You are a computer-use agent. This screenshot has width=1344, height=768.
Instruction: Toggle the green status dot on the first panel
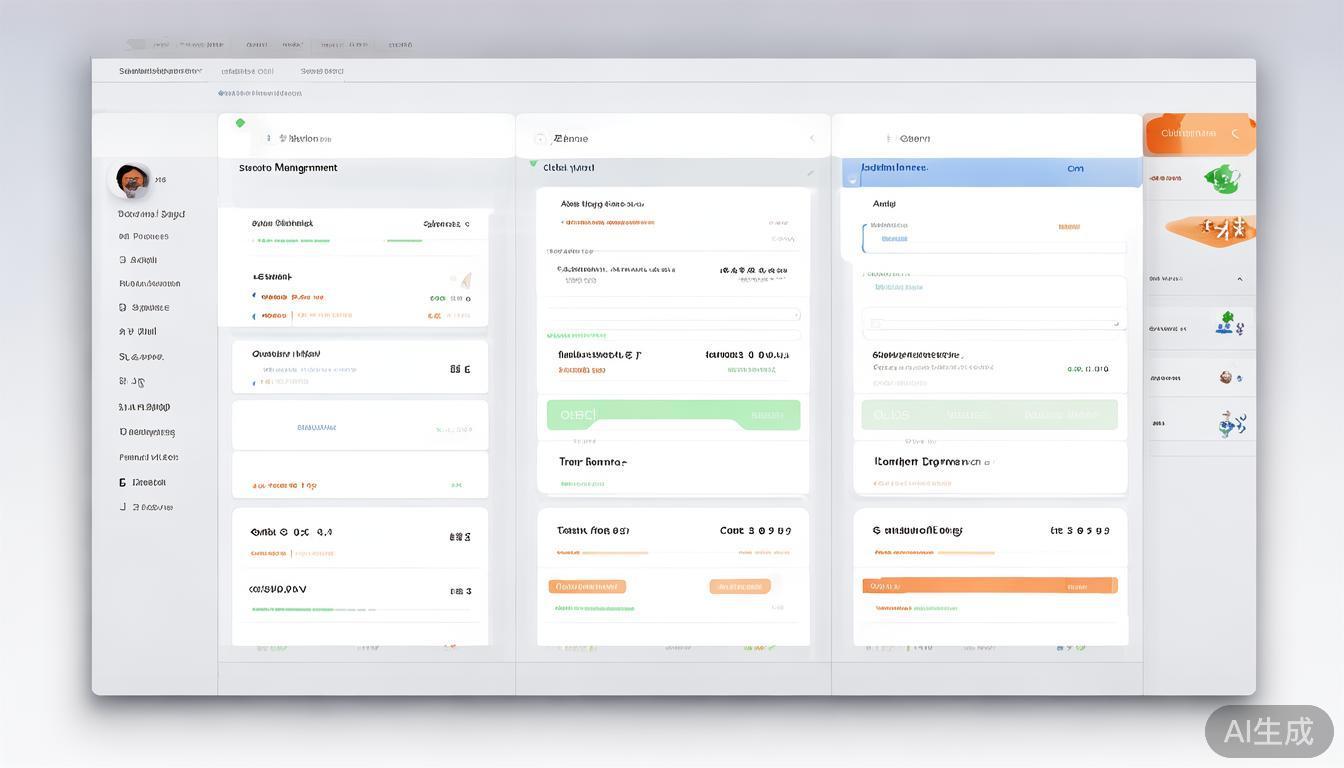(240, 121)
